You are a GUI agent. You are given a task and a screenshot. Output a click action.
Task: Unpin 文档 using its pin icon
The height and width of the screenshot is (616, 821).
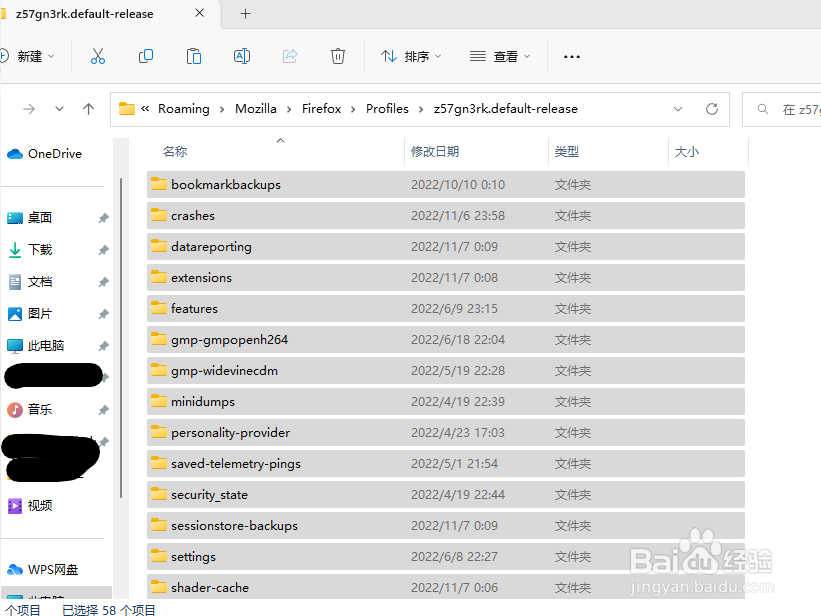104,282
